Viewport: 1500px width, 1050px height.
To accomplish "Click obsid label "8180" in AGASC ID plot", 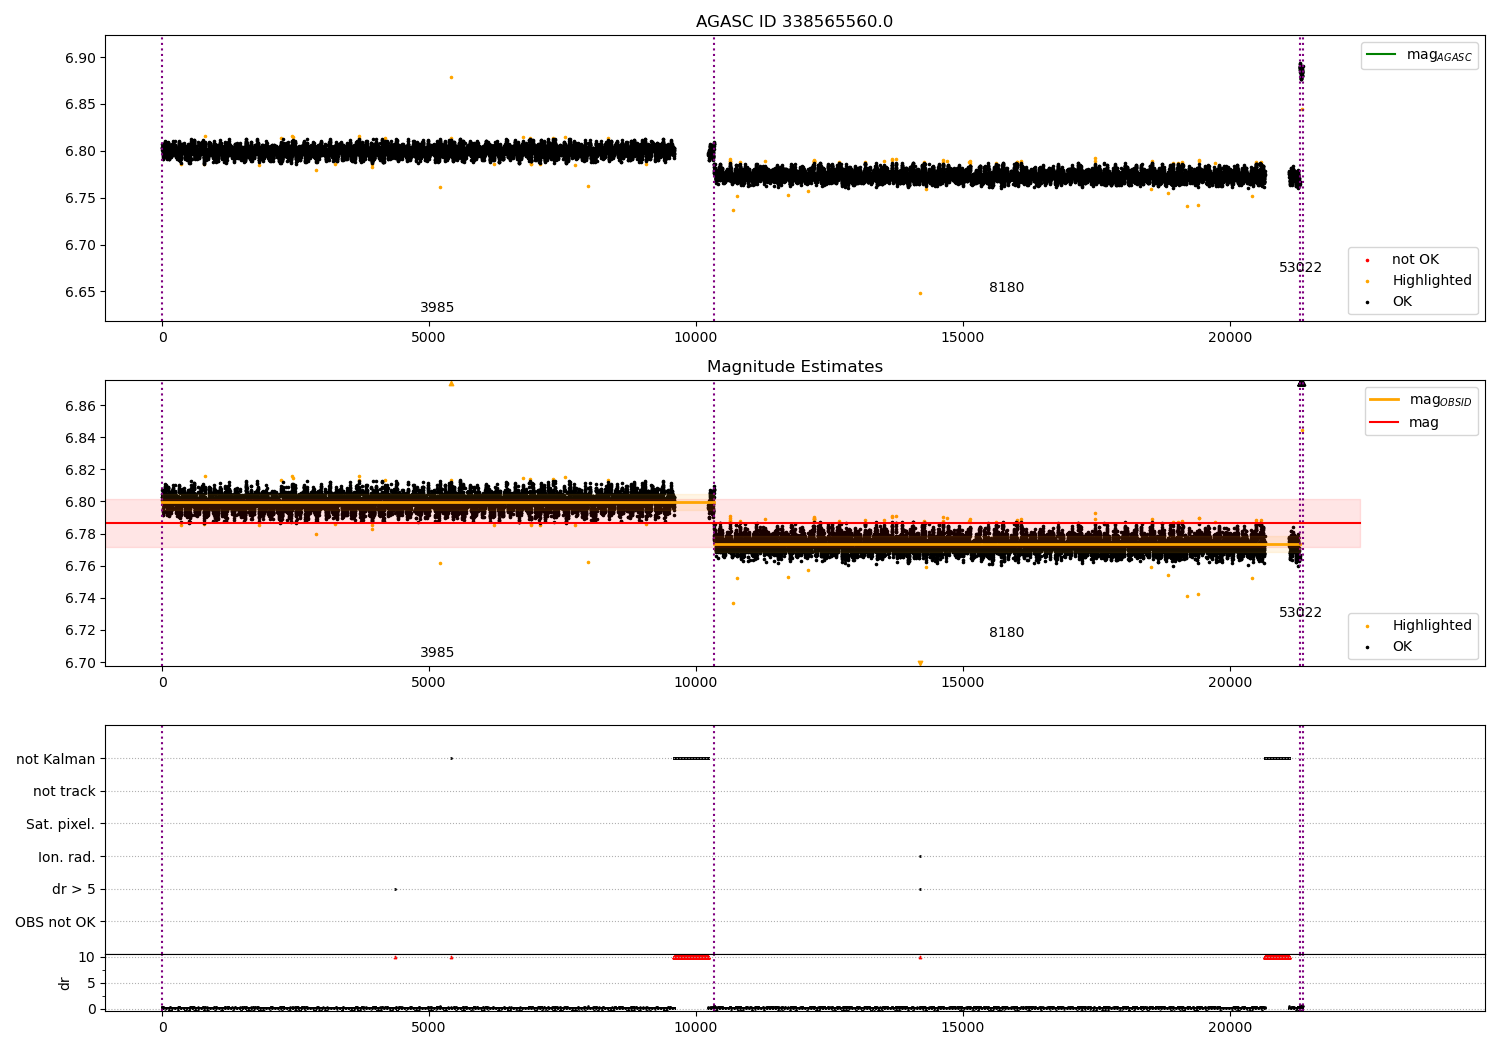I will coord(1006,287).
